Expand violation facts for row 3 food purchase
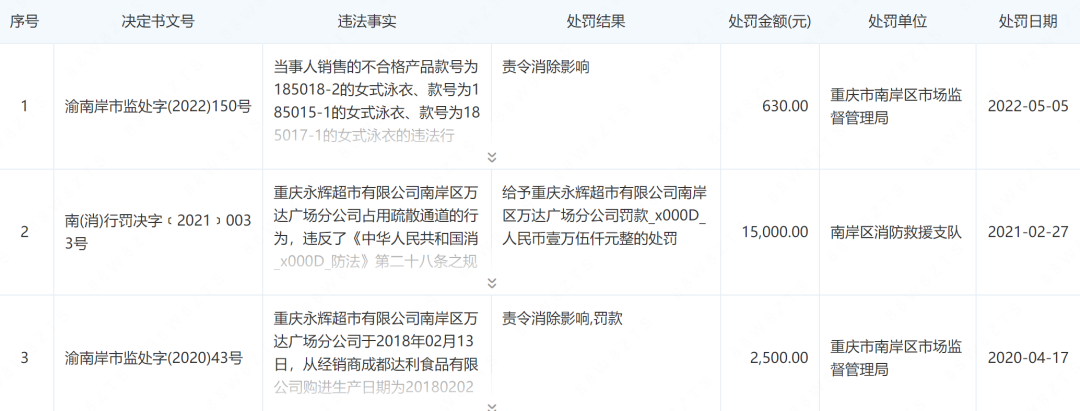Screen dimensions: 1080x411 492,407
